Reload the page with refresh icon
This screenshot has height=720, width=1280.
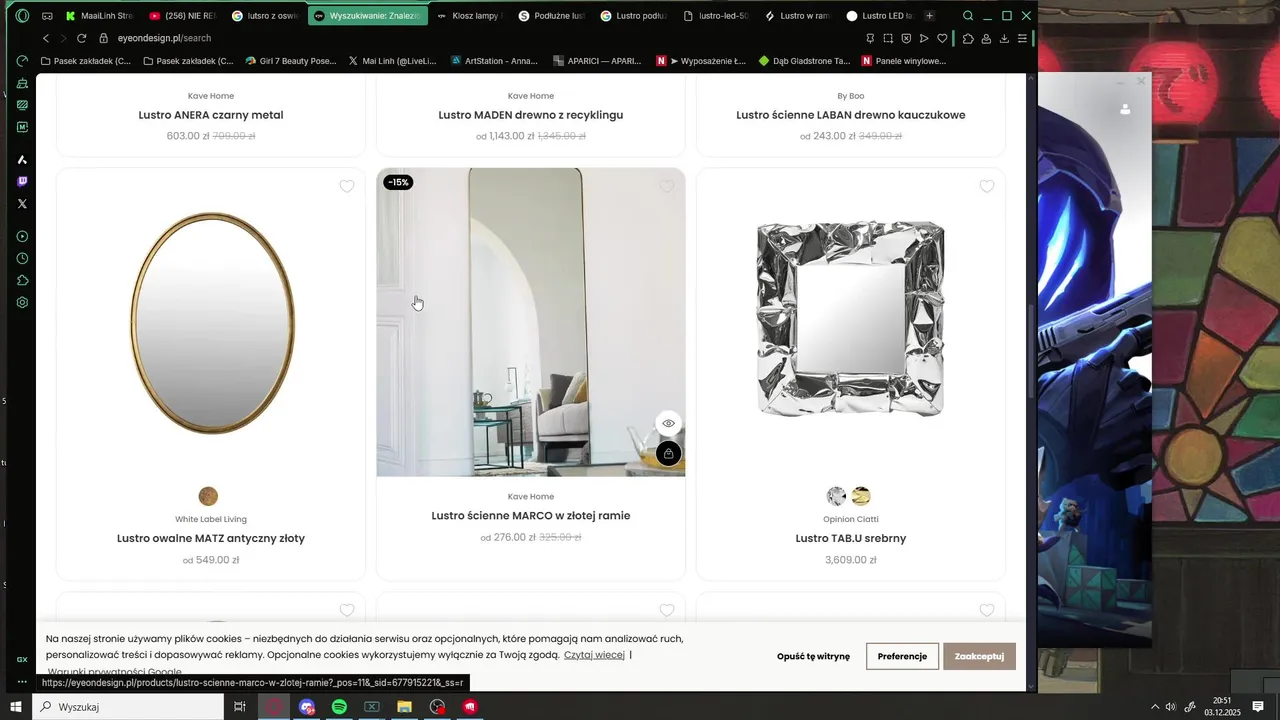click(81, 38)
